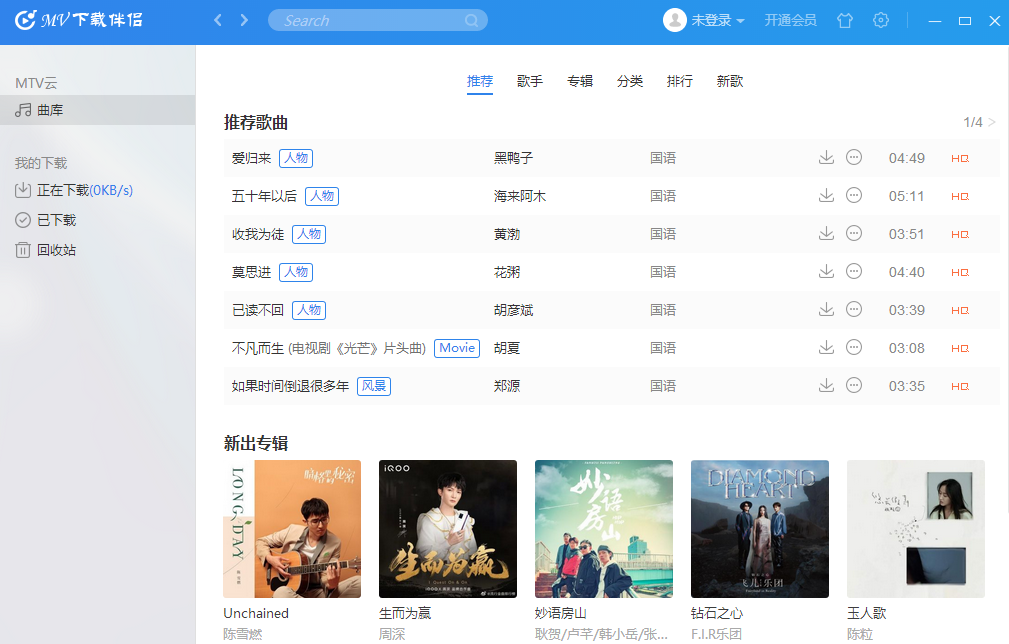Download 如果时间倒退很多年
1009x644 pixels.
pos(826,385)
